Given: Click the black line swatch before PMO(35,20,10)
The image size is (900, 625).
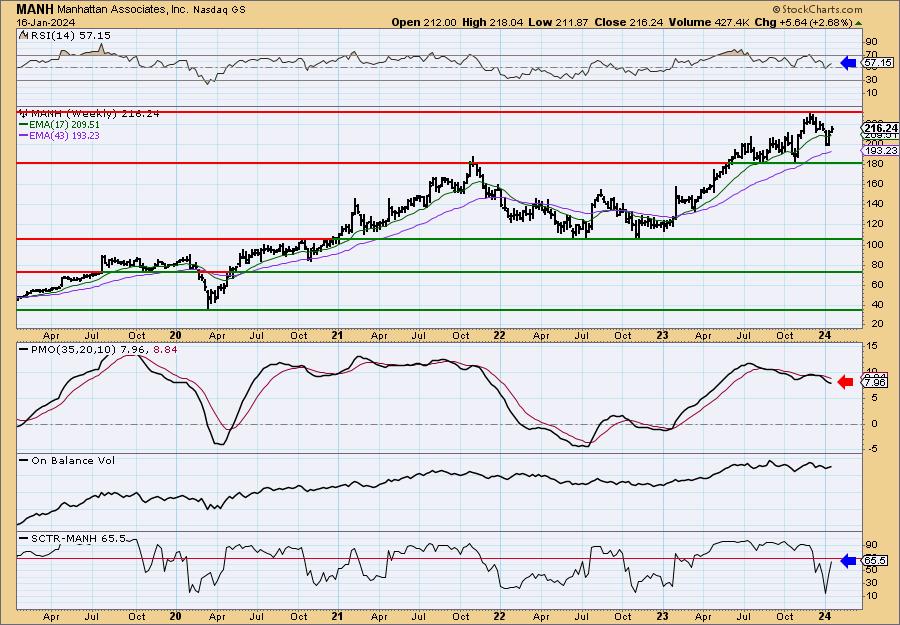Looking at the screenshot, I should pyautogui.click(x=24, y=349).
